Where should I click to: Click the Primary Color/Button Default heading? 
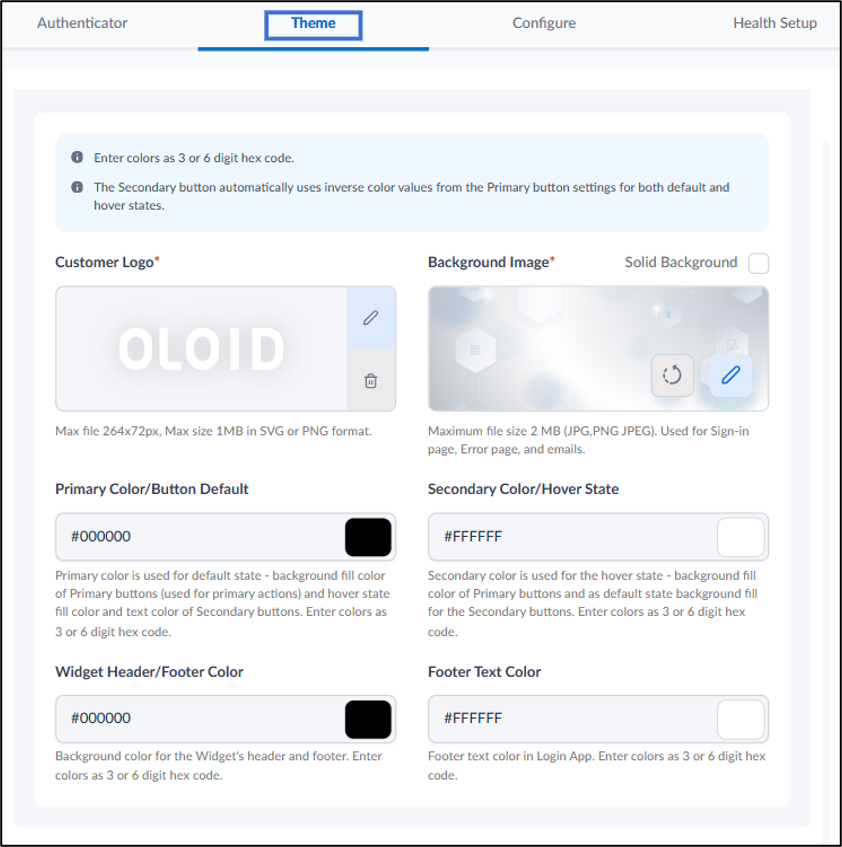[x=152, y=489]
